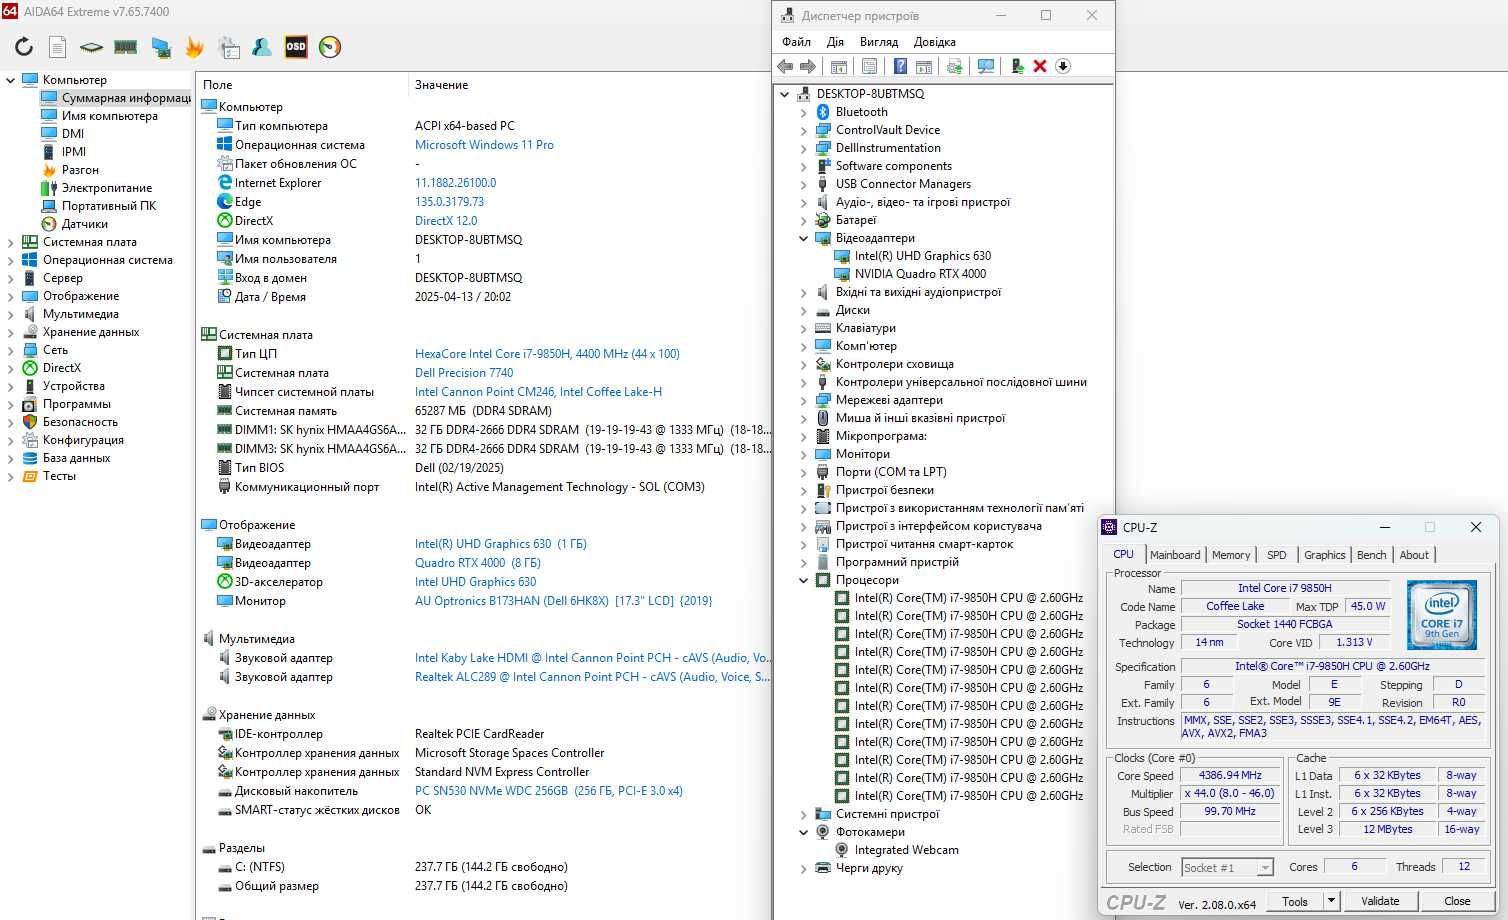Select Электропитание in AIDA64 tree

(107, 188)
